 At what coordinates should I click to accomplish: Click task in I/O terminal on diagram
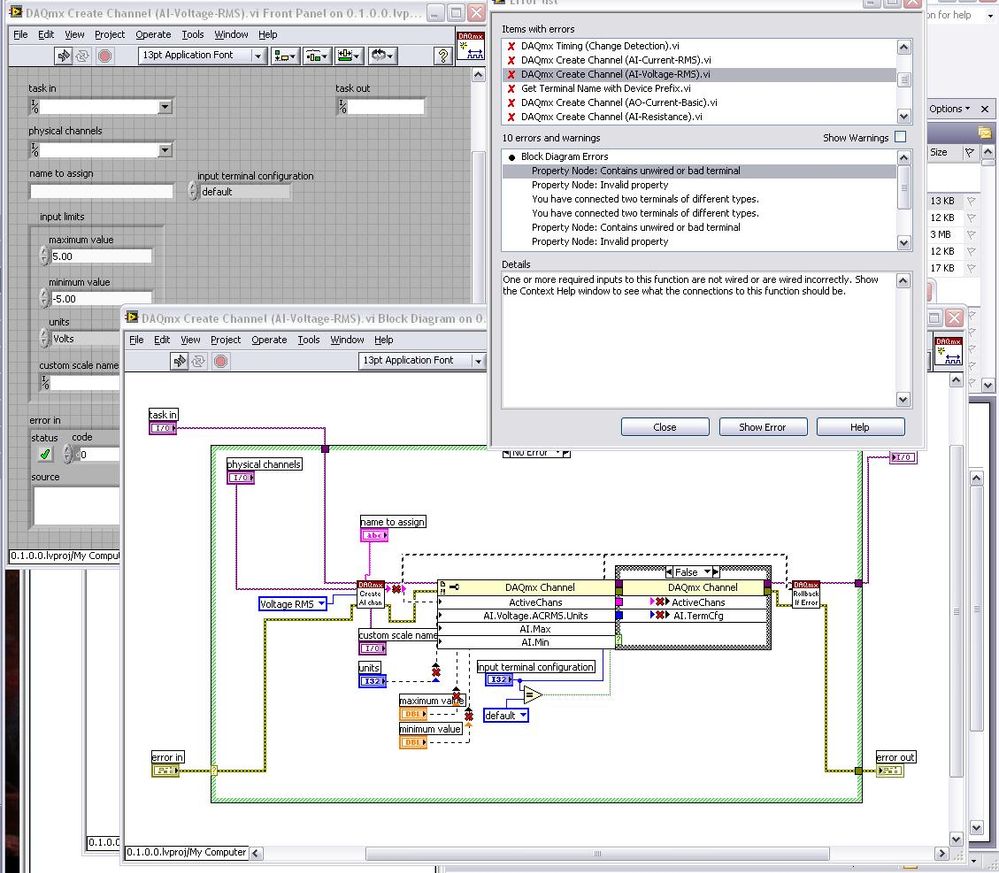coord(163,428)
